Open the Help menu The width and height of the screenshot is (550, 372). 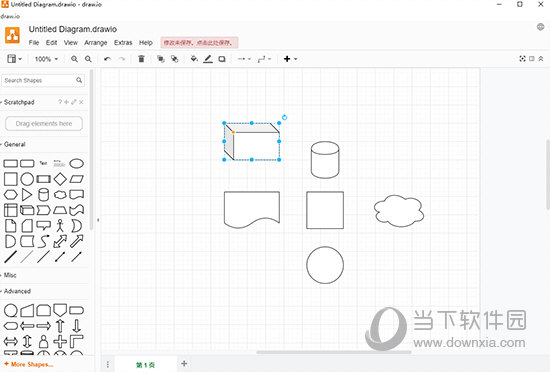coord(146,42)
